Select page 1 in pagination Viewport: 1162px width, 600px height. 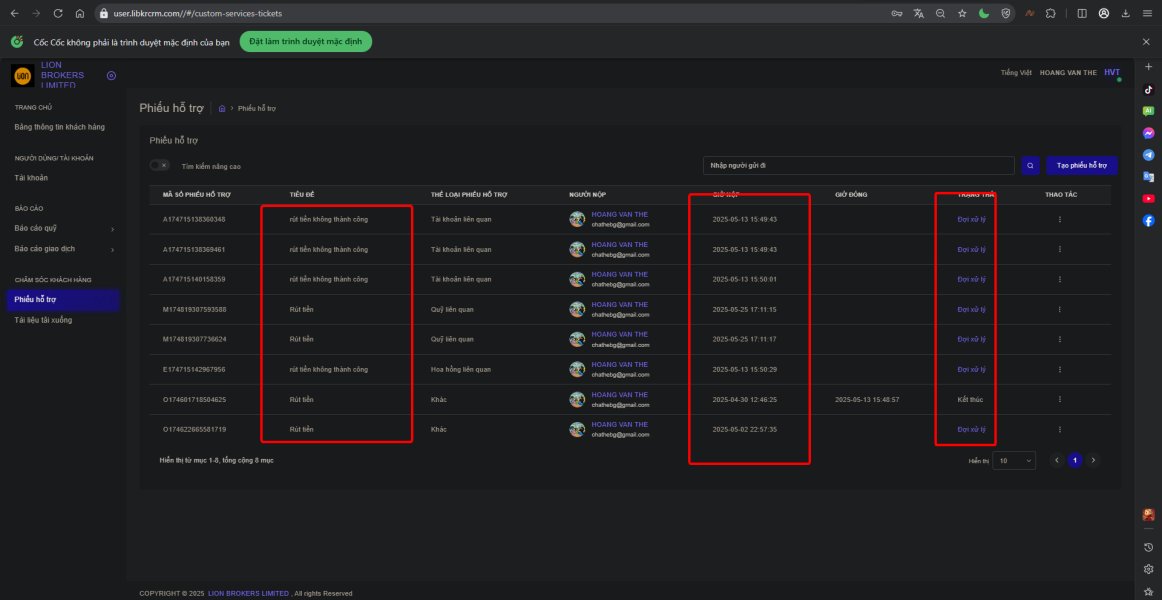[x=1075, y=461]
